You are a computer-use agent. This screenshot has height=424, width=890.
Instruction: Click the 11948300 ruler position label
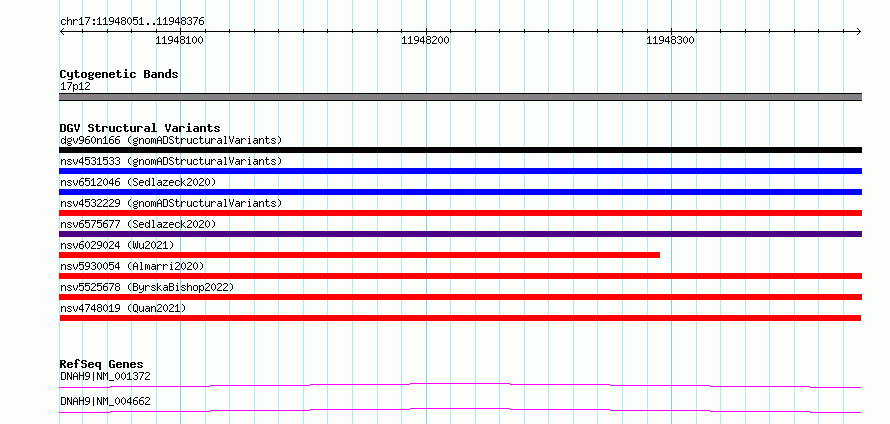(x=671, y=40)
